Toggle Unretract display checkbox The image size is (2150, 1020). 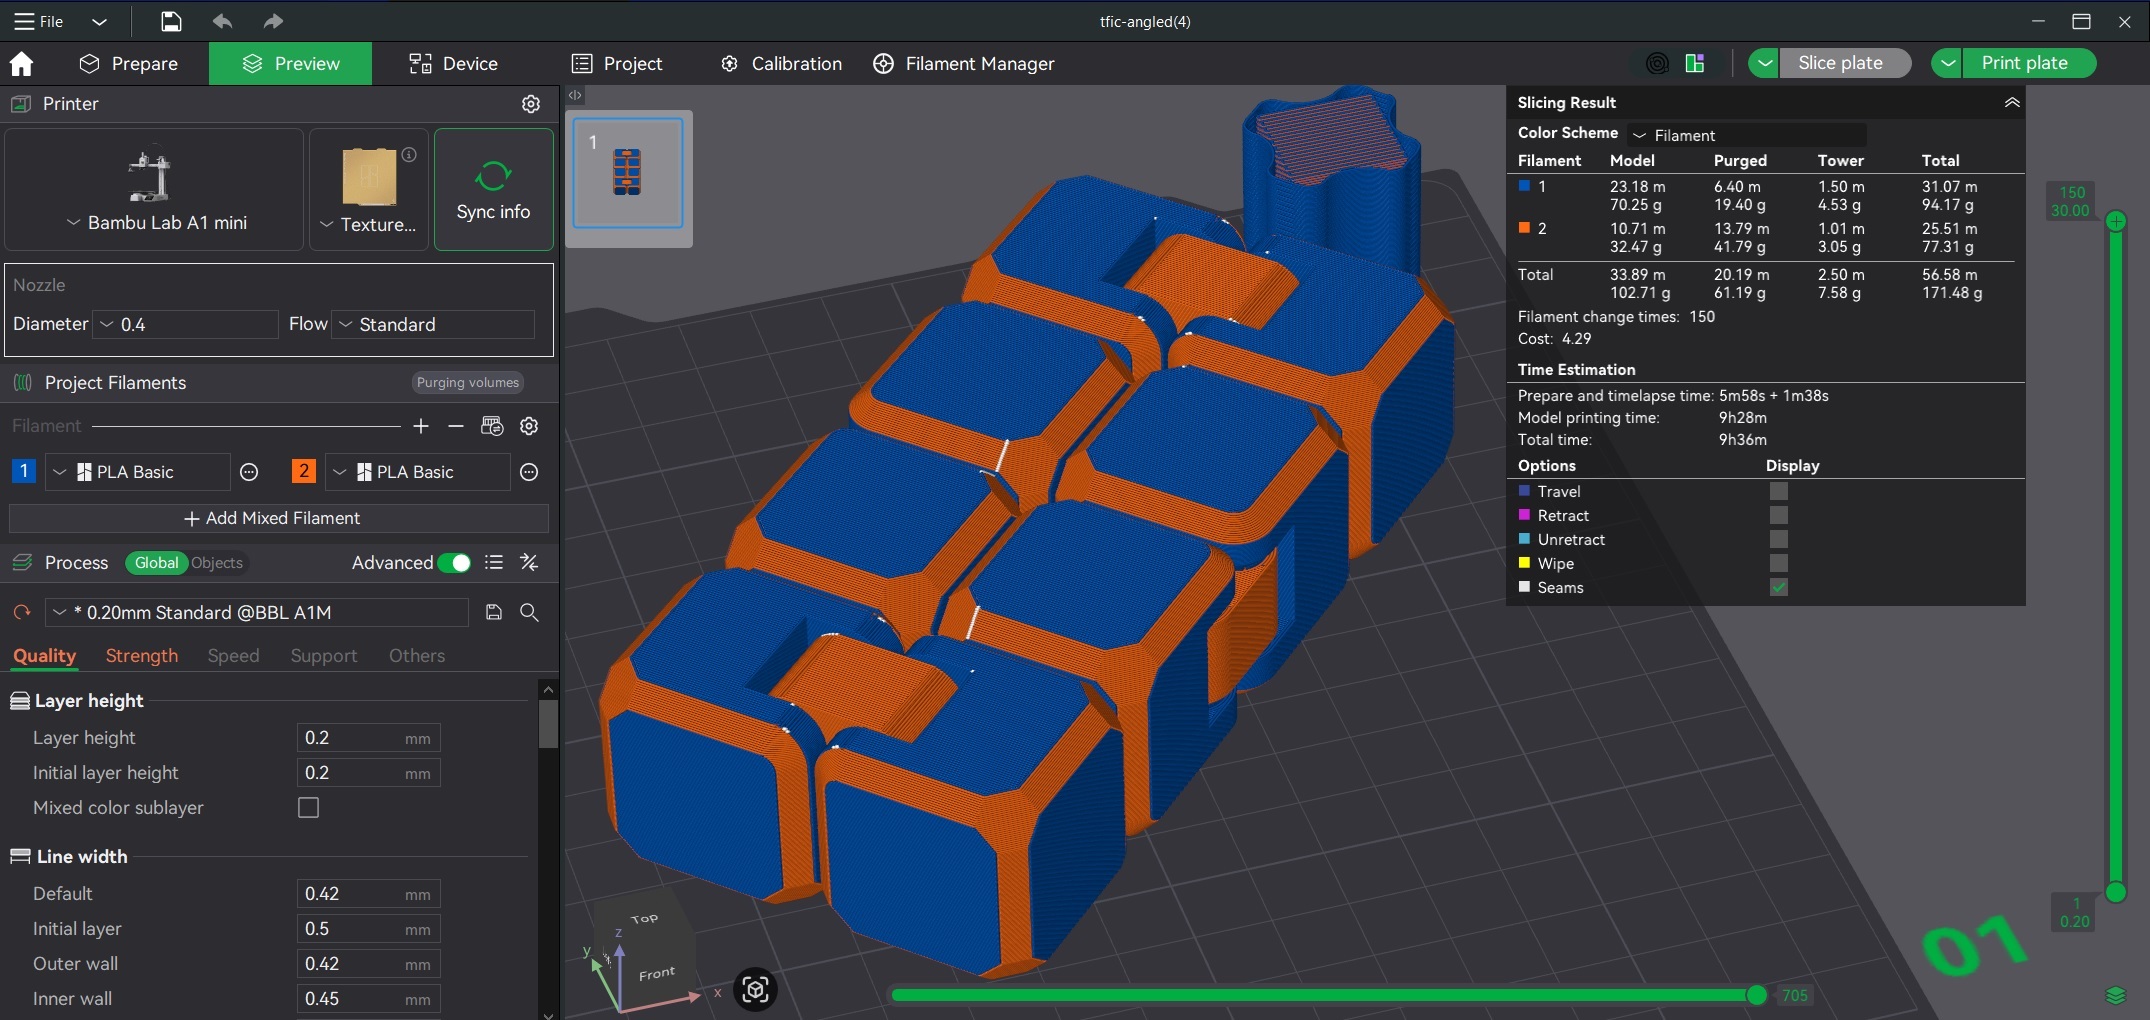point(1778,539)
